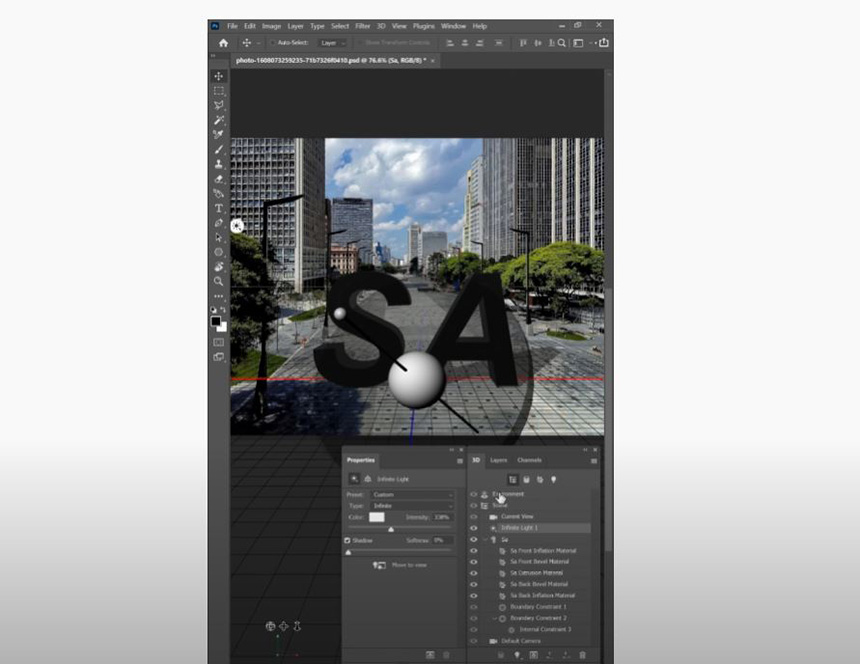Hide Sa Extrusion Material eye
Image resolution: width=860 pixels, height=664 pixels.
coord(474,573)
